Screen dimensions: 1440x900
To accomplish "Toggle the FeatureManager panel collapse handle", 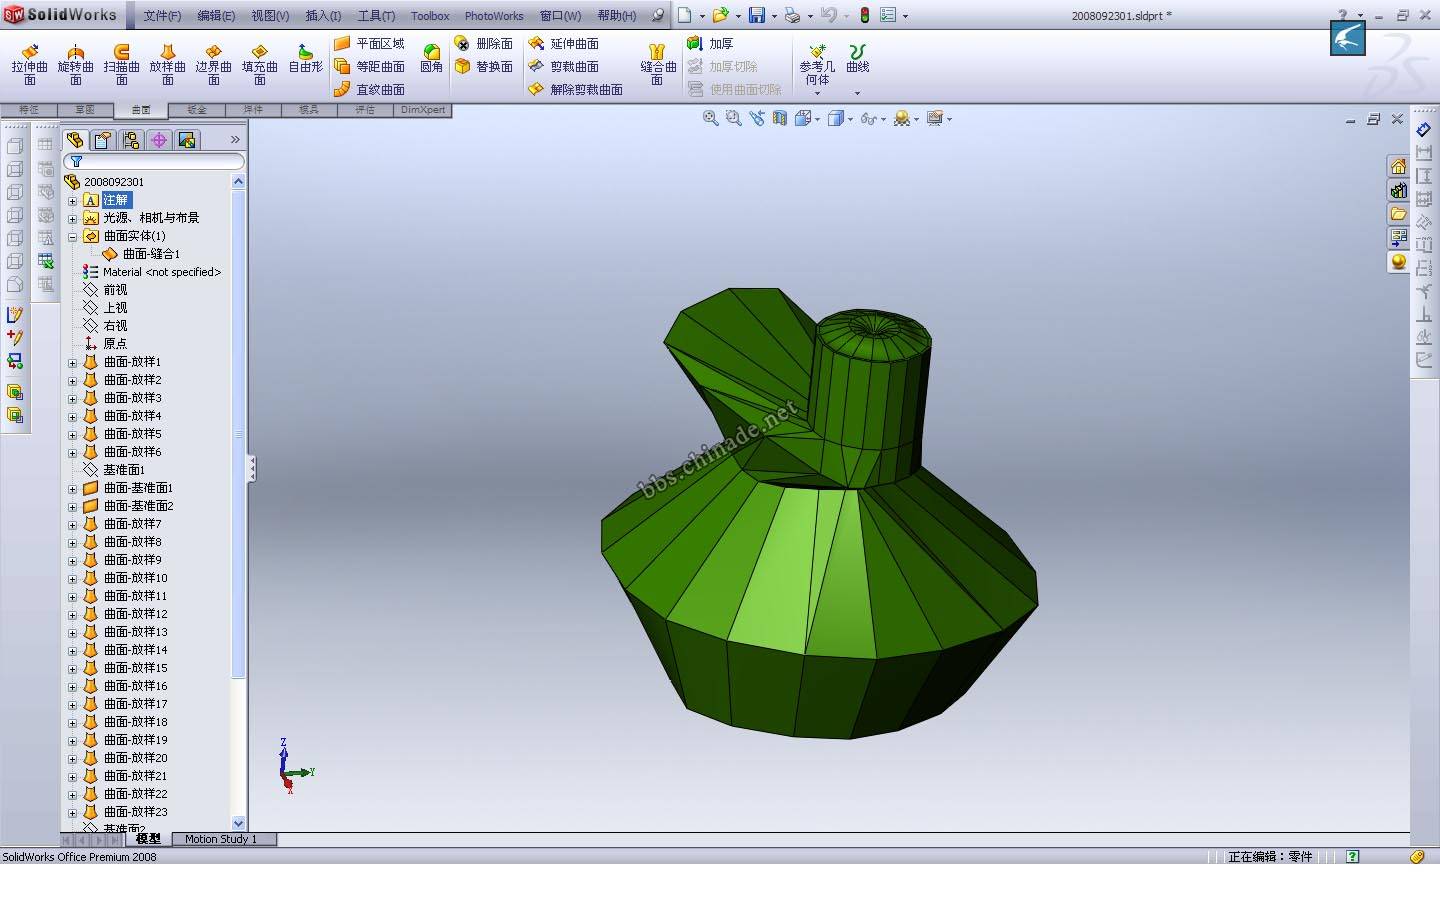I will point(252,468).
